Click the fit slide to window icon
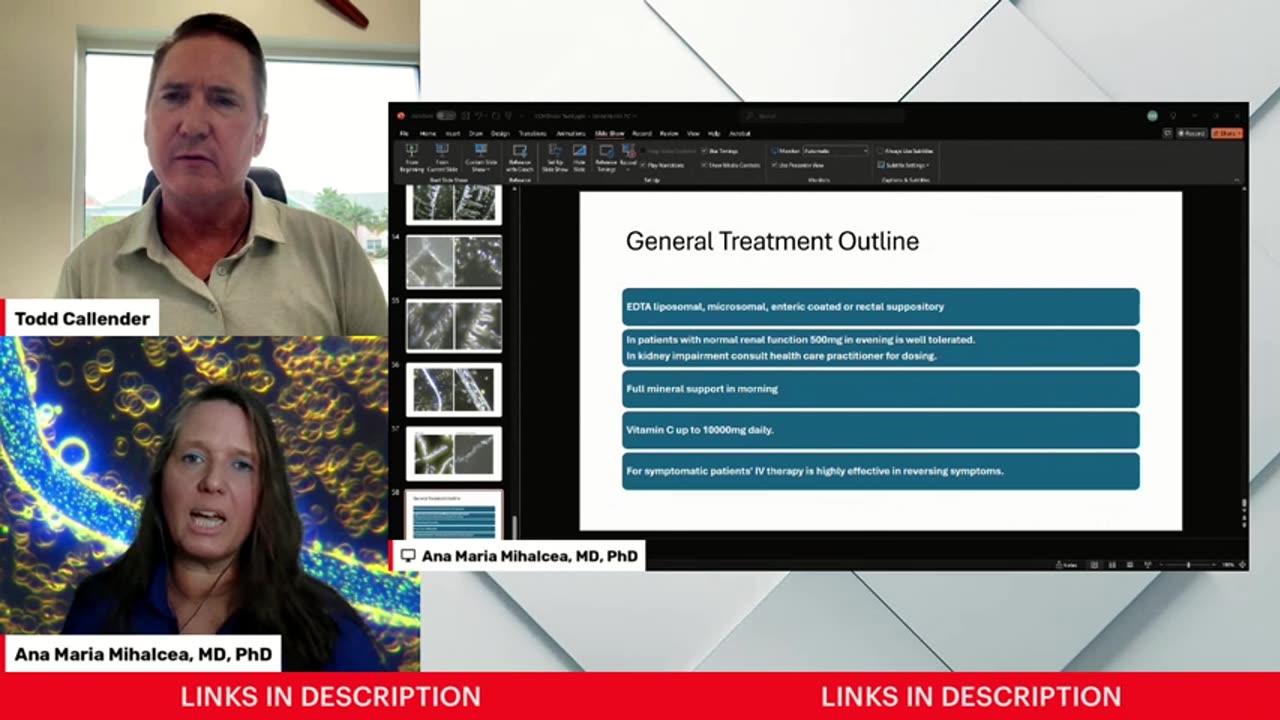This screenshot has height=720, width=1280. coord(1242,565)
